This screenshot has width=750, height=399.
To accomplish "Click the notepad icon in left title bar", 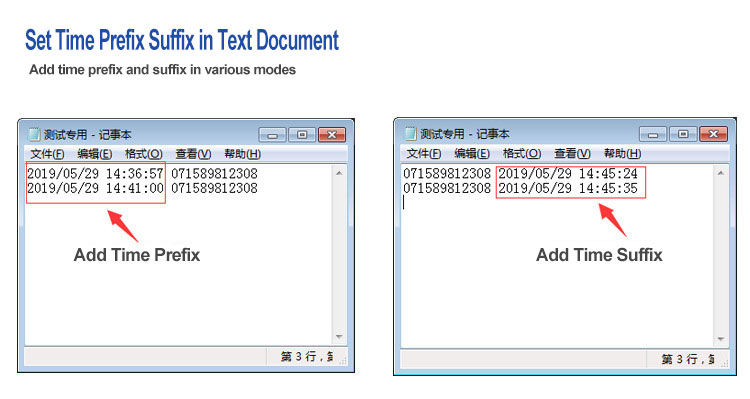I will tap(34, 134).
